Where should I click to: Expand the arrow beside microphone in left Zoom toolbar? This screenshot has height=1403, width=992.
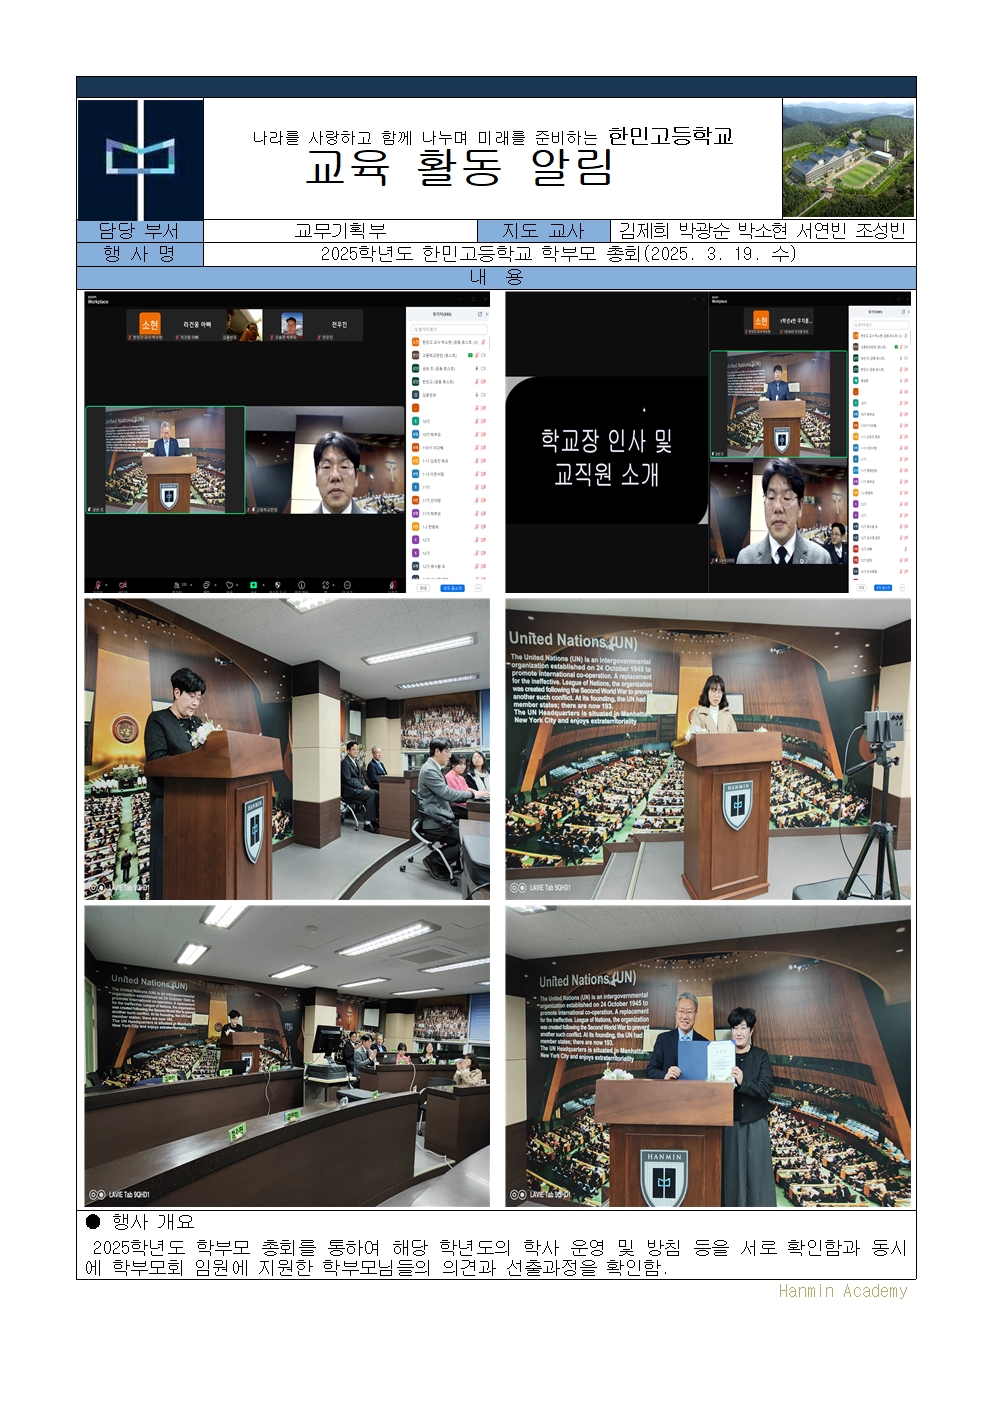[106, 584]
